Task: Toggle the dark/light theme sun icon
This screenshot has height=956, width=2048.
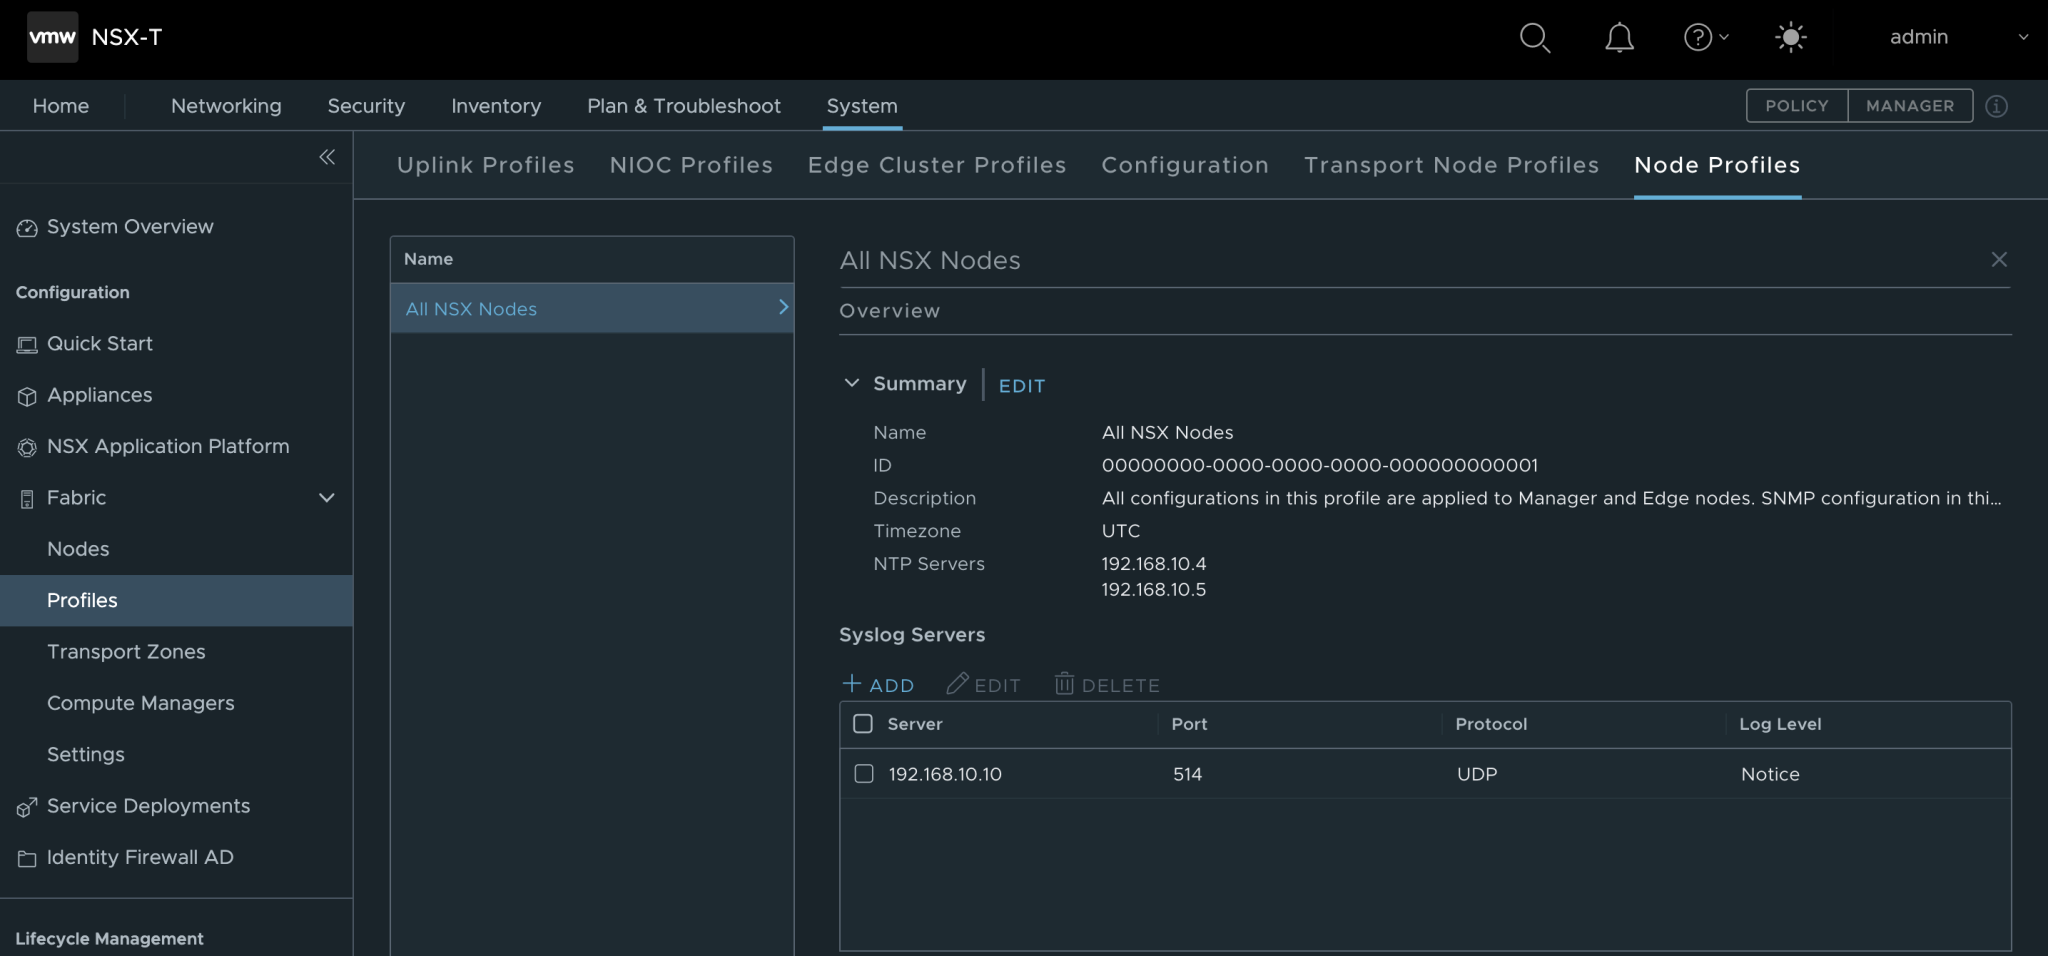Action: click(x=1790, y=37)
